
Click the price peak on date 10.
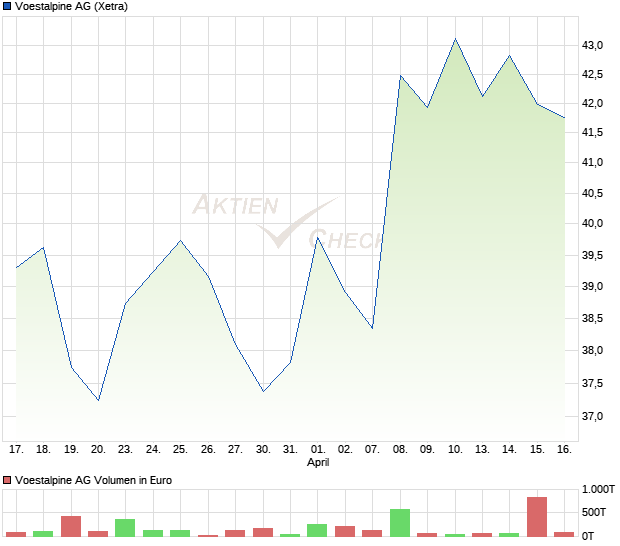tap(455, 39)
